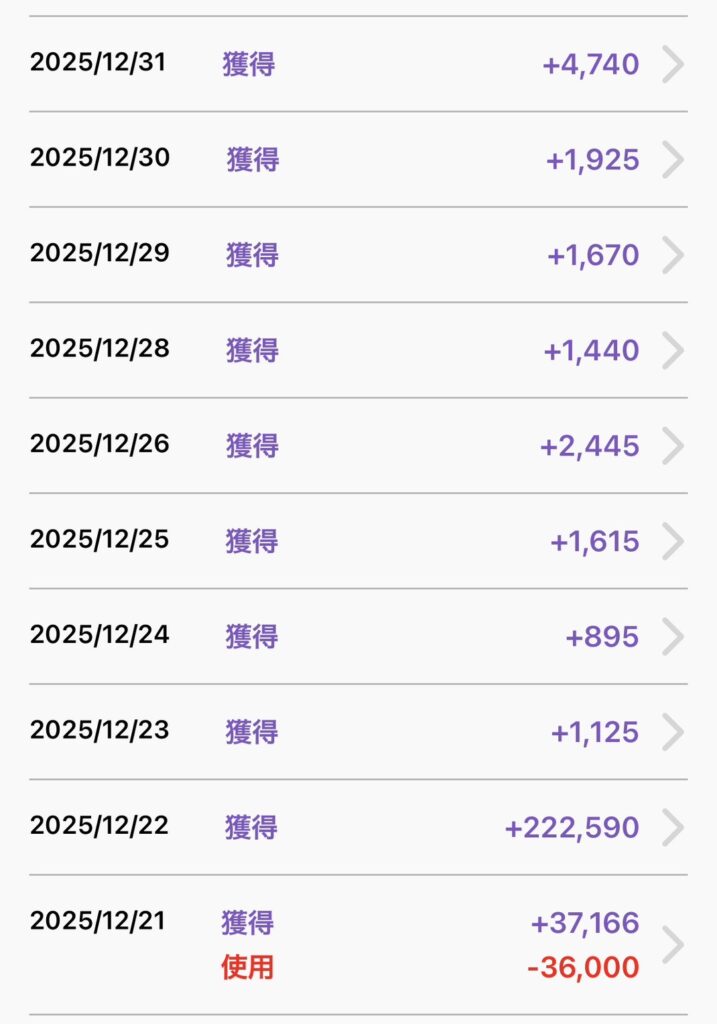Open the chevron for 2025/12/30
The image size is (717, 1024).
673,160
